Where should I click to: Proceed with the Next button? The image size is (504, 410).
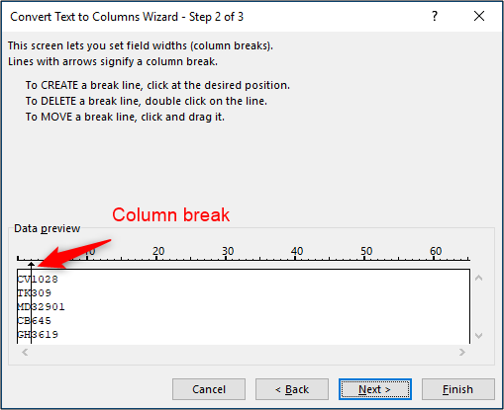click(x=375, y=389)
